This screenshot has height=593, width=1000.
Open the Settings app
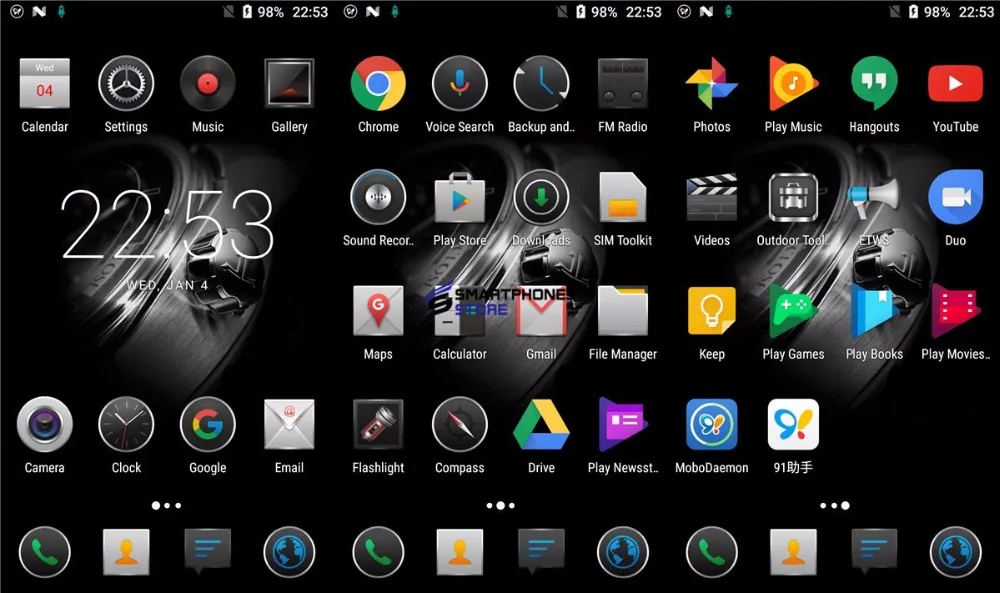tap(126, 84)
